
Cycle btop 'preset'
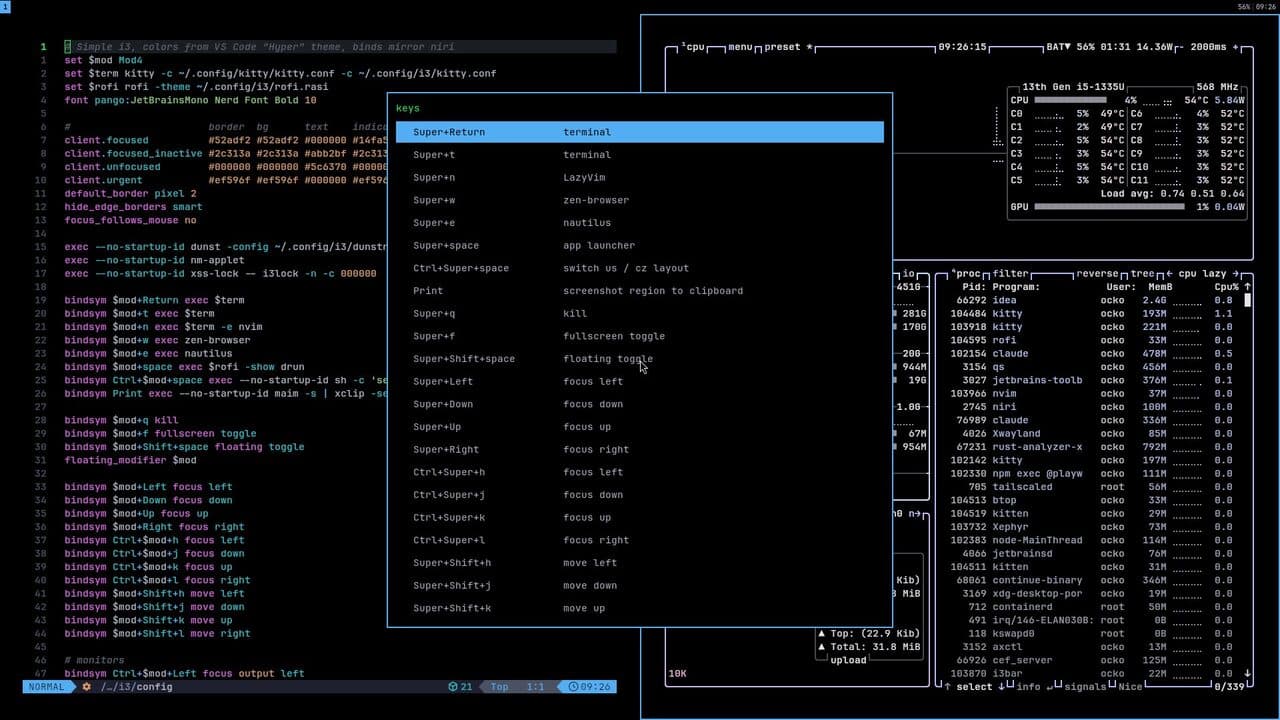[782, 47]
